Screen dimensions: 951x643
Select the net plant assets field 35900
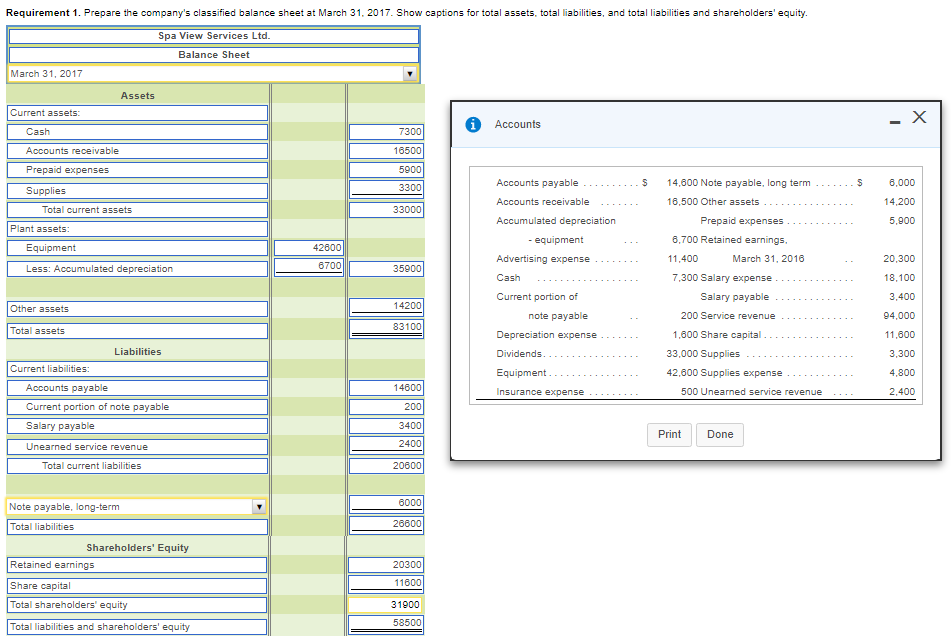[386, 269]
